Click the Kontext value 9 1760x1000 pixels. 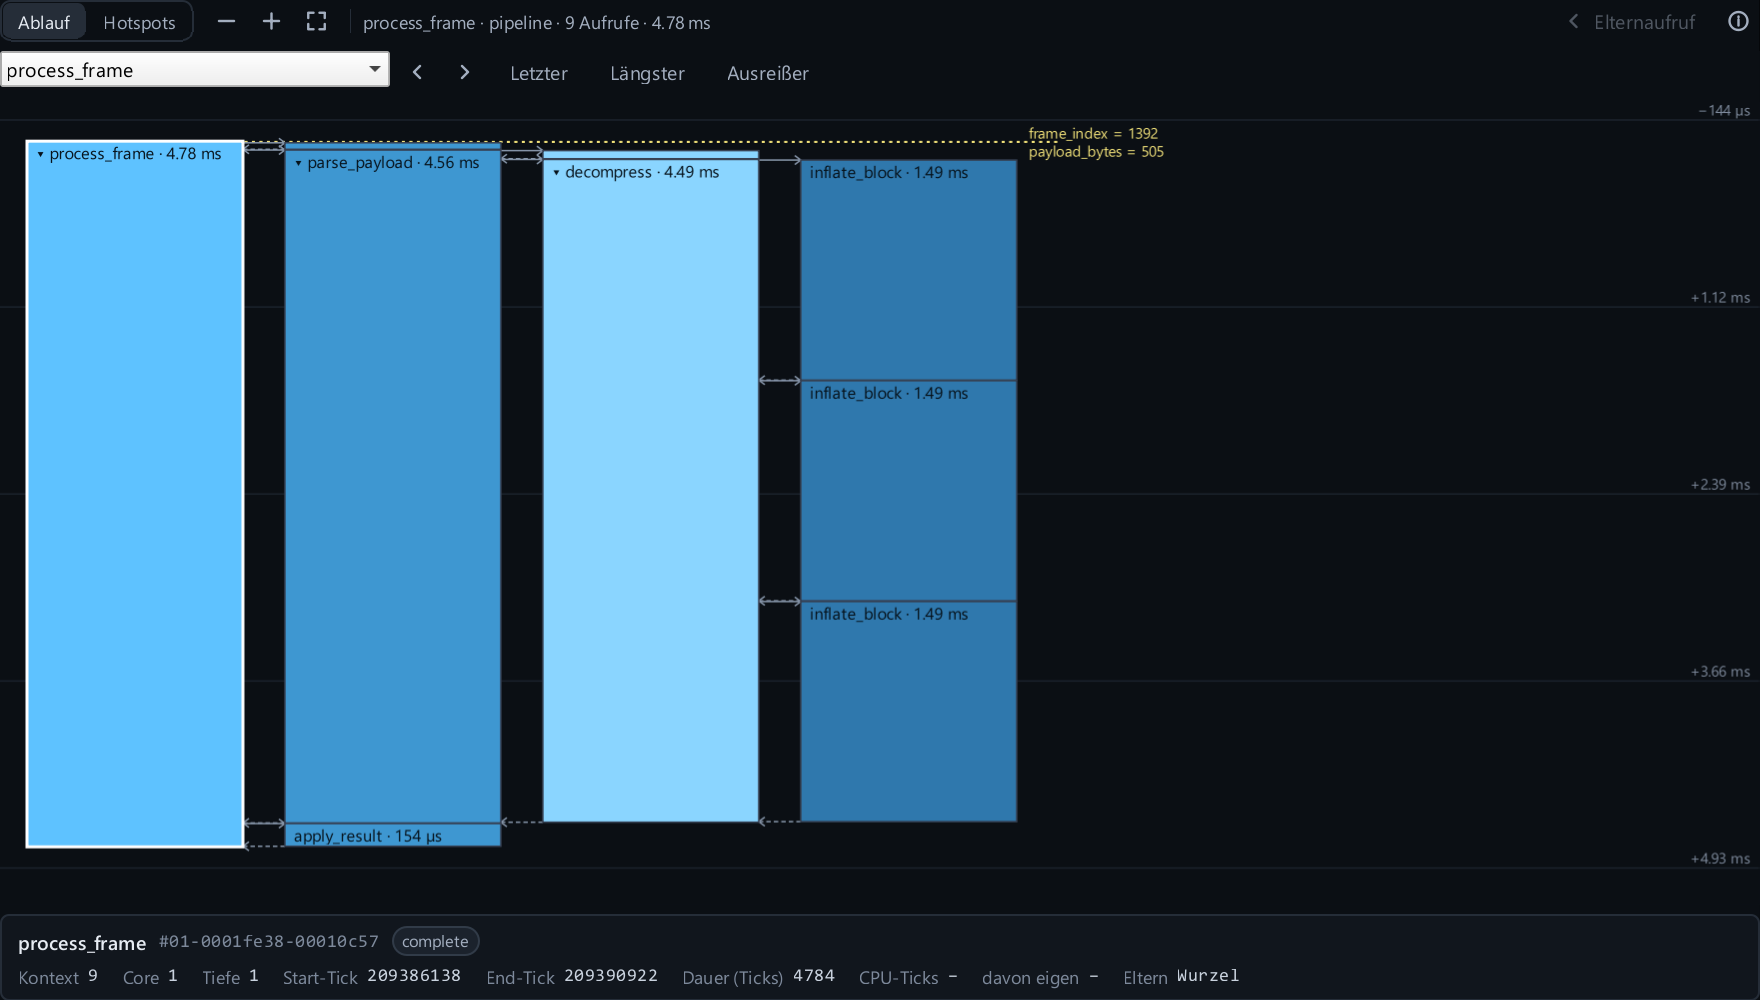[93, 975]
